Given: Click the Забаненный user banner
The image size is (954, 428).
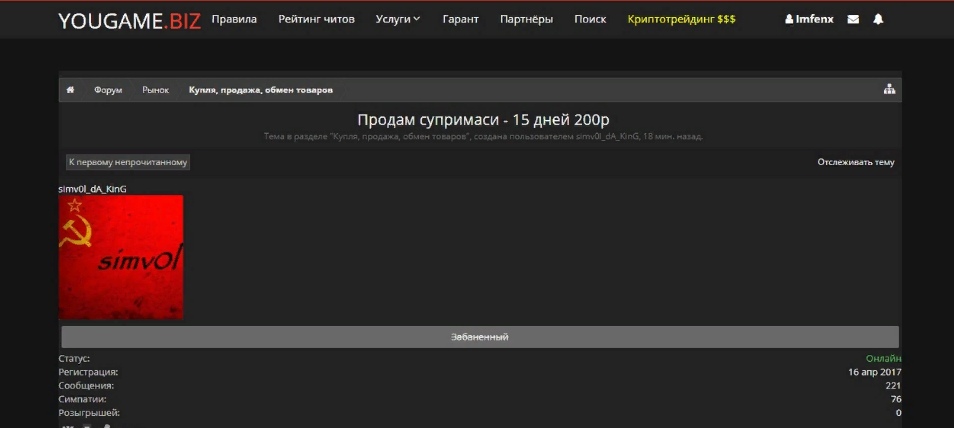Looking at the screenshot, I should coord(480,337).
